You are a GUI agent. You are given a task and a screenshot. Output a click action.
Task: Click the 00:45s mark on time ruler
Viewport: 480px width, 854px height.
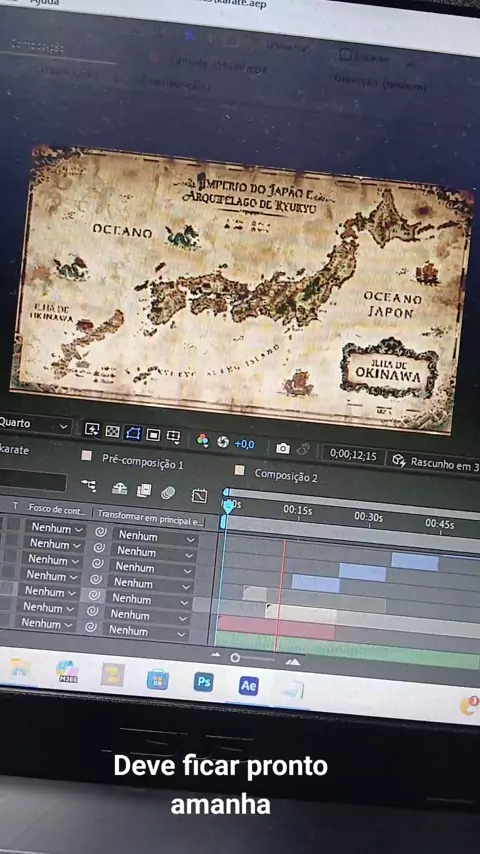click(440, 524)
